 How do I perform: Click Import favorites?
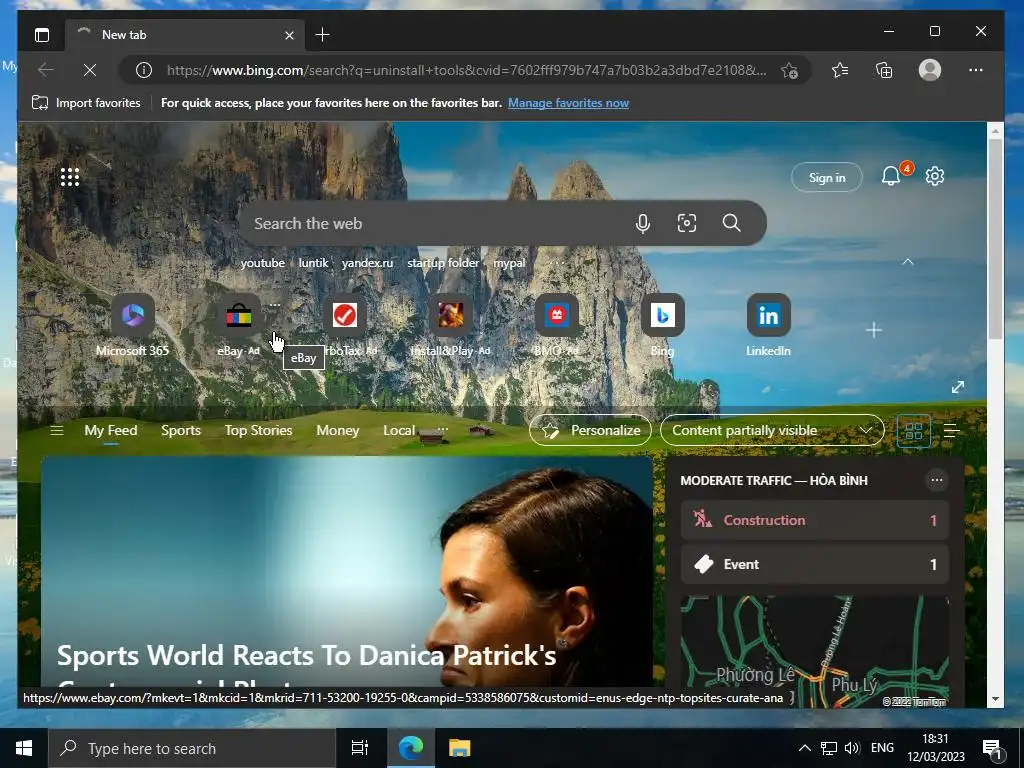point(86,103)
